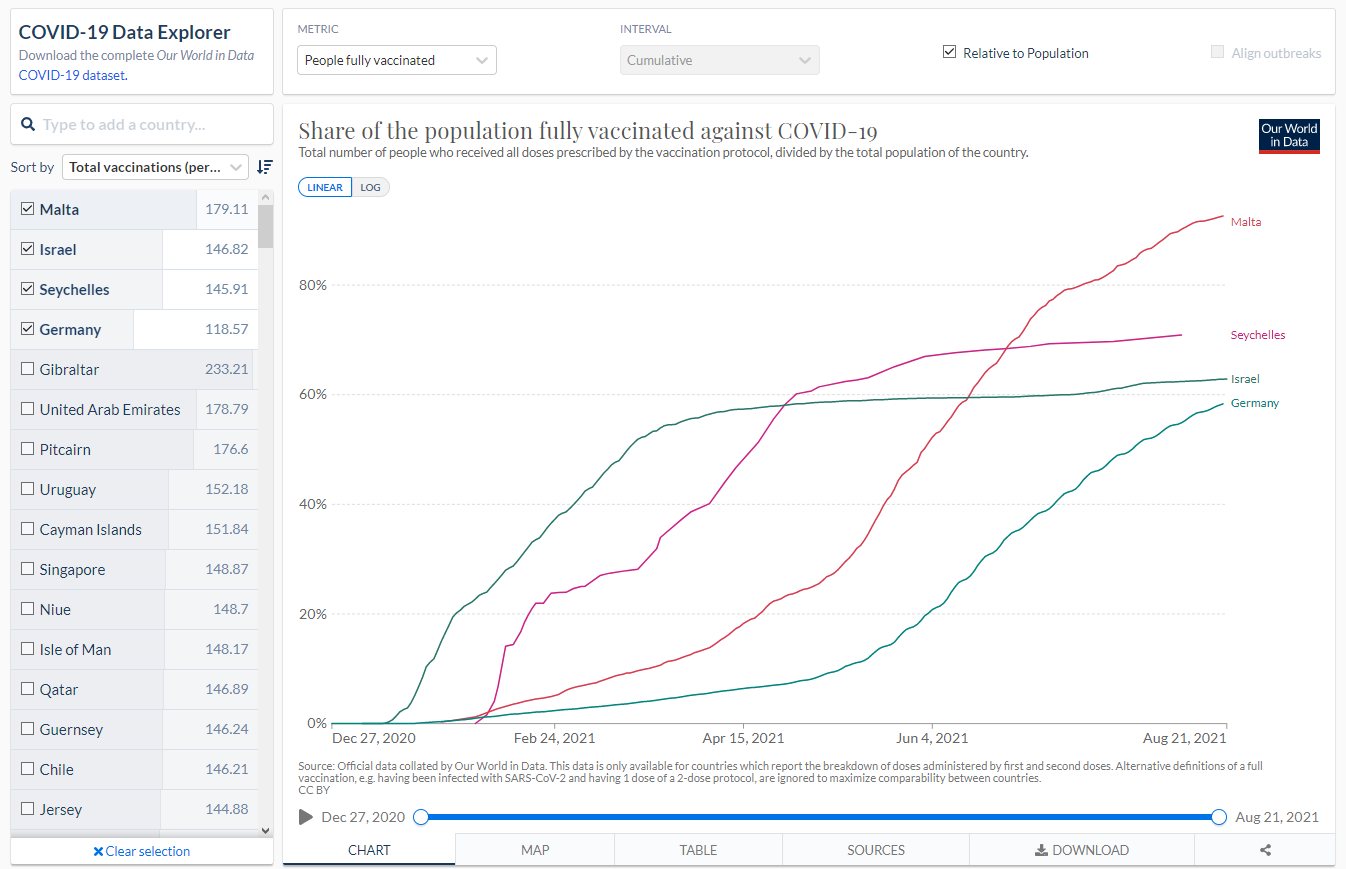Screen dimensions: 1346x869
Task: Click the sort order direction icon
Action: pos(264,167)
